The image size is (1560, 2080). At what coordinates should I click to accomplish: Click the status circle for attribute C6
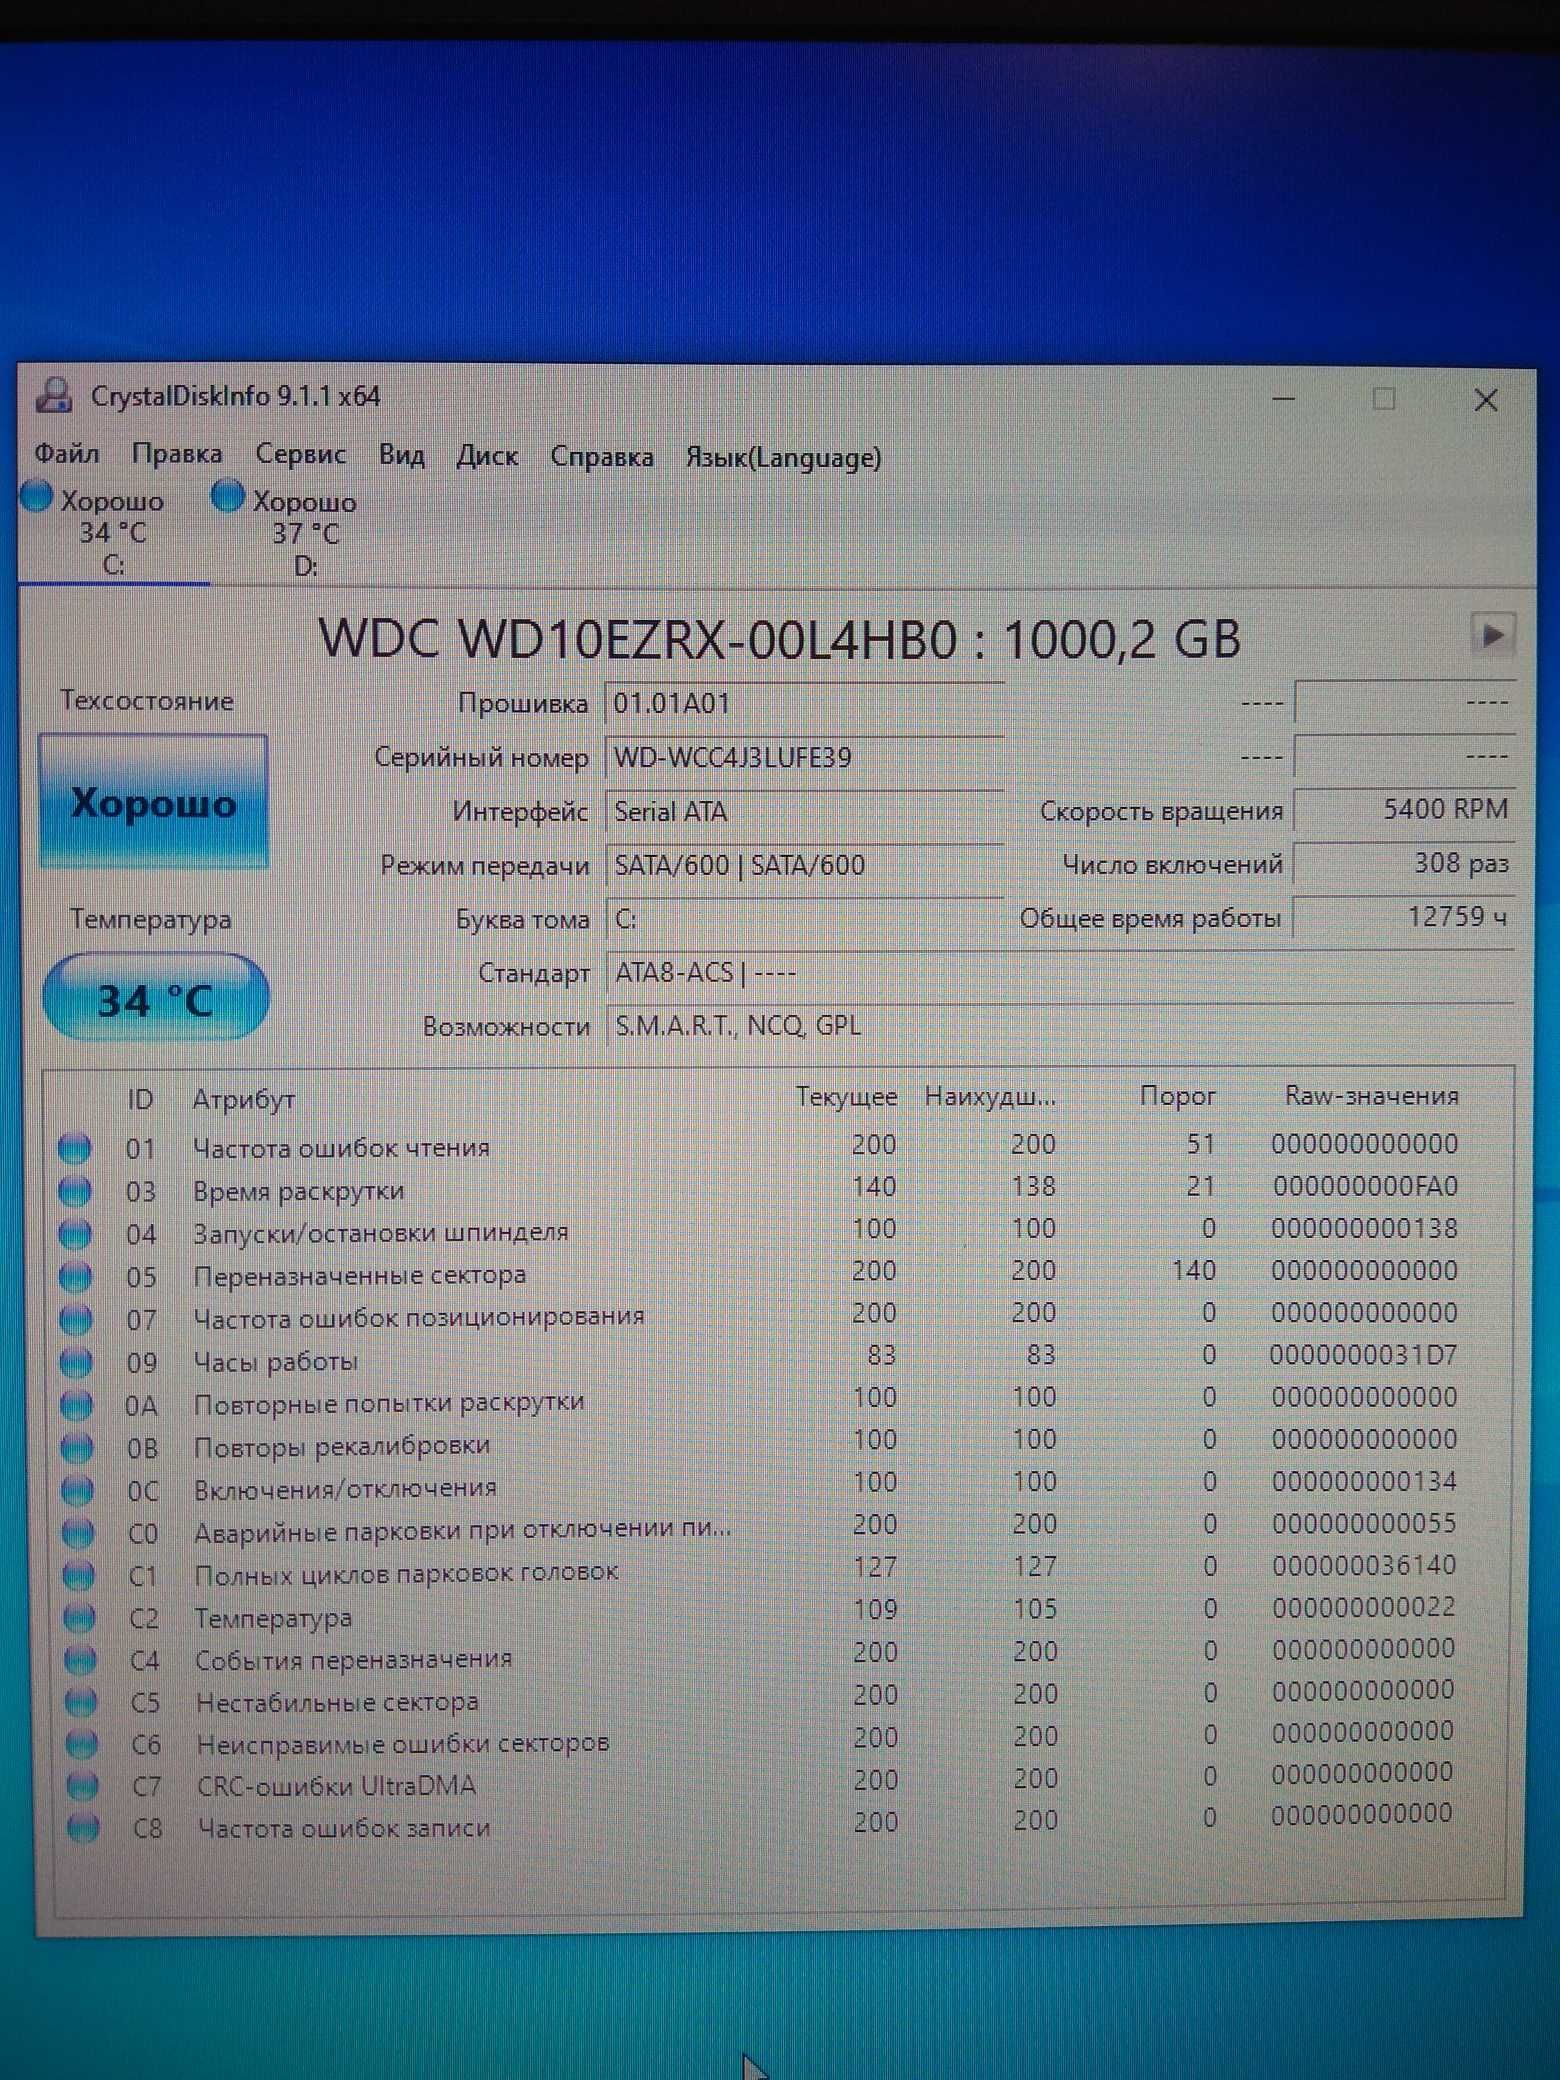pyautogui.click(x=82, y=1744)
